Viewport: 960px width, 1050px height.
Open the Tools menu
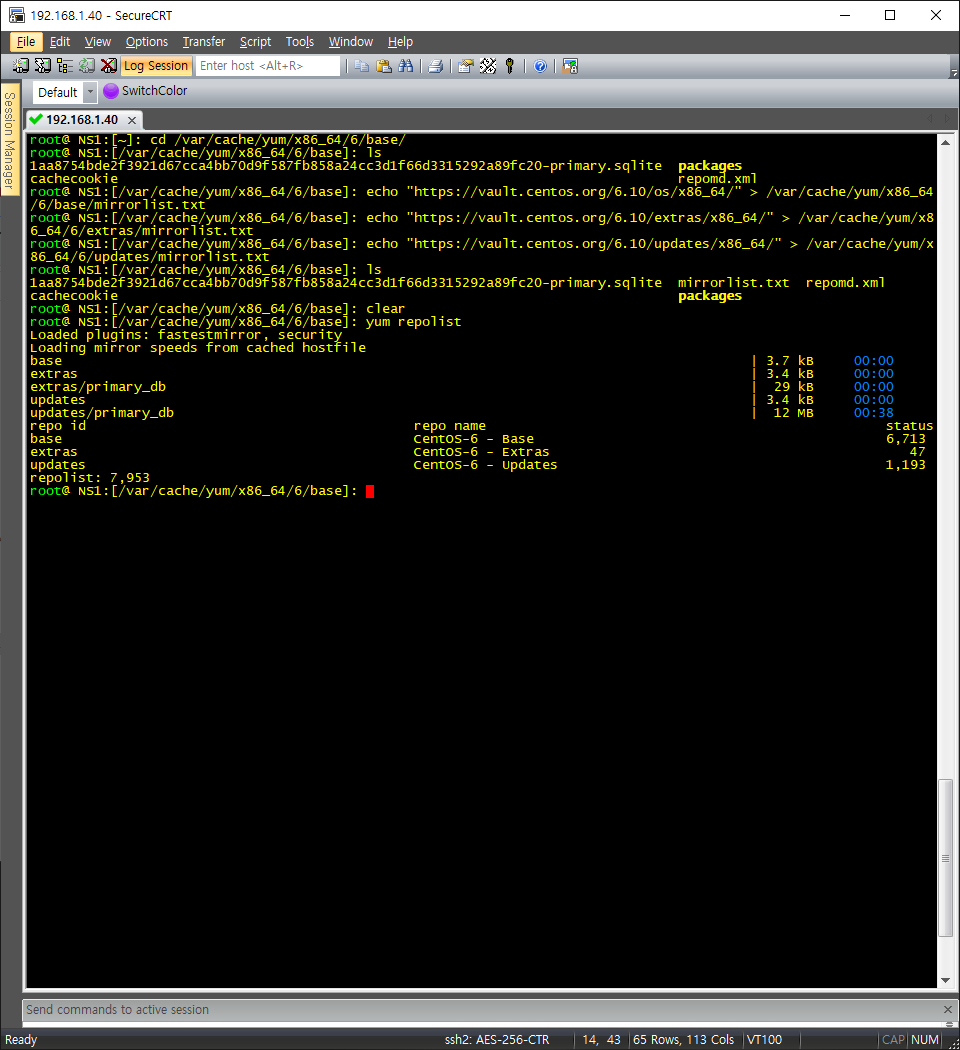299,42
